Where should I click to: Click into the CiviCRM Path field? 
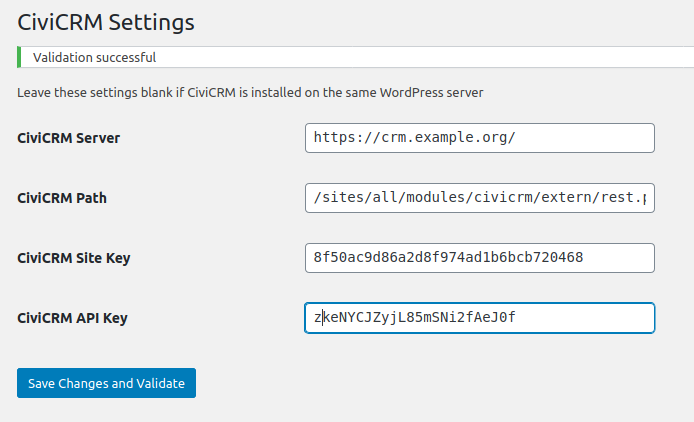(x=480, y=198)
